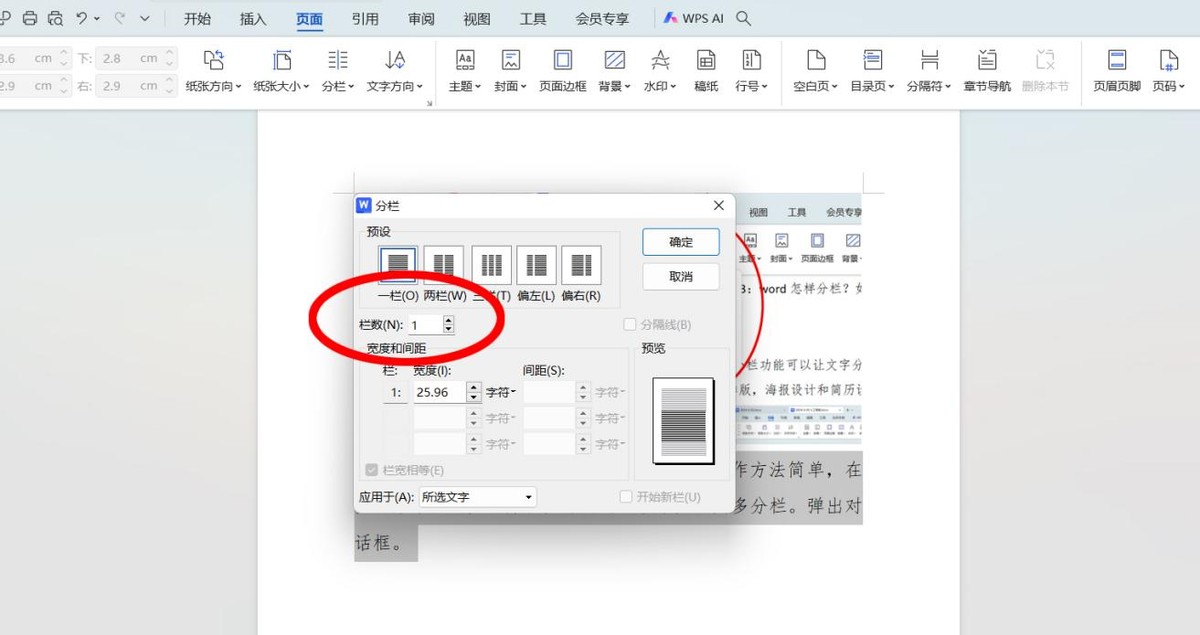Expand the 分隔符 breaks dropdown
Screen dimensions: 1200x635
930,70
